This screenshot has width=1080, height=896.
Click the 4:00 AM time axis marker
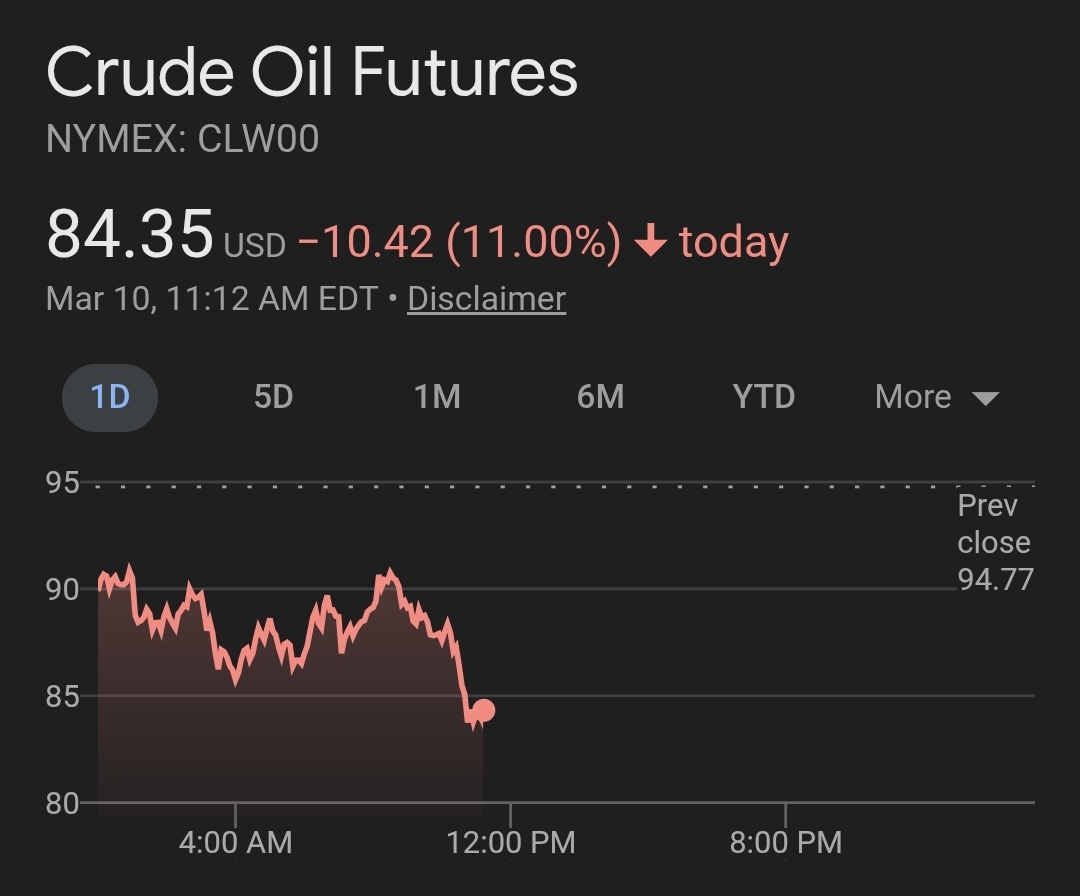pos(236,842)
